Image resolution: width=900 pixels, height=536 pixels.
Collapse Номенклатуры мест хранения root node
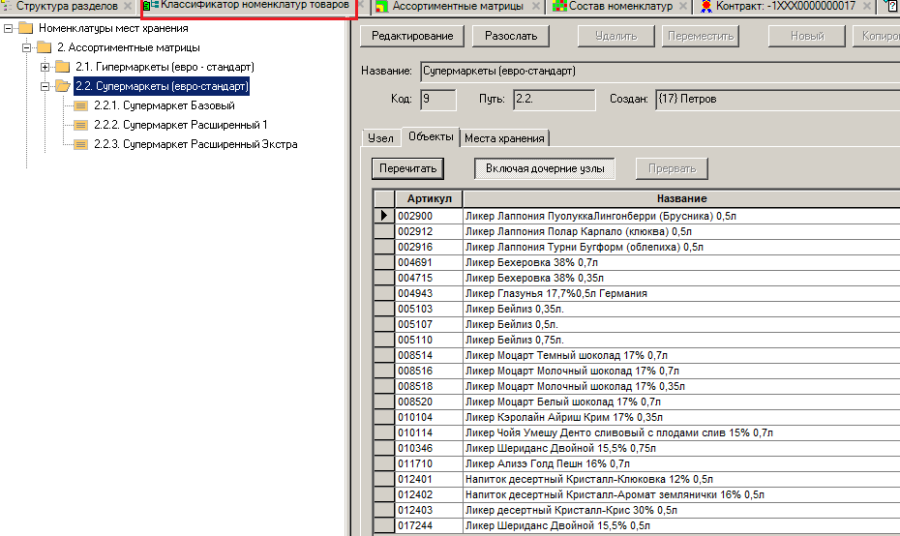tap(8, 28)
